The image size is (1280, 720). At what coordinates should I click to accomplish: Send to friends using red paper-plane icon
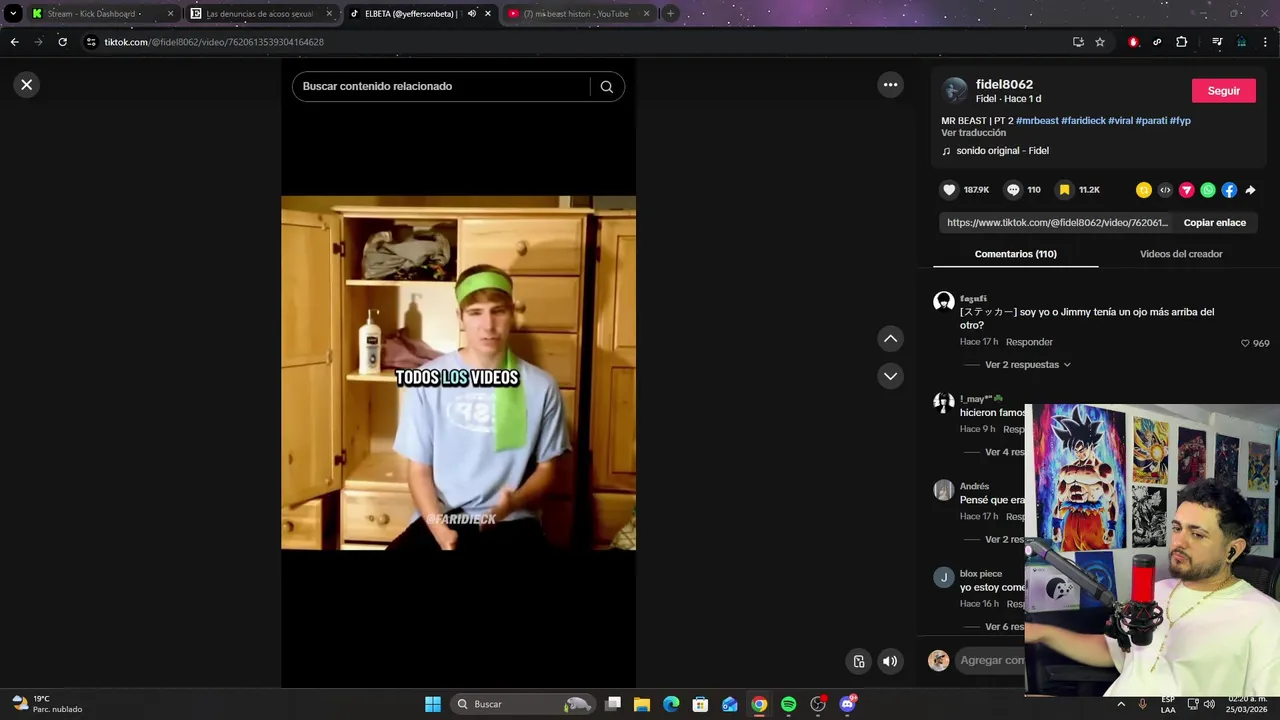click(1187, 190)
